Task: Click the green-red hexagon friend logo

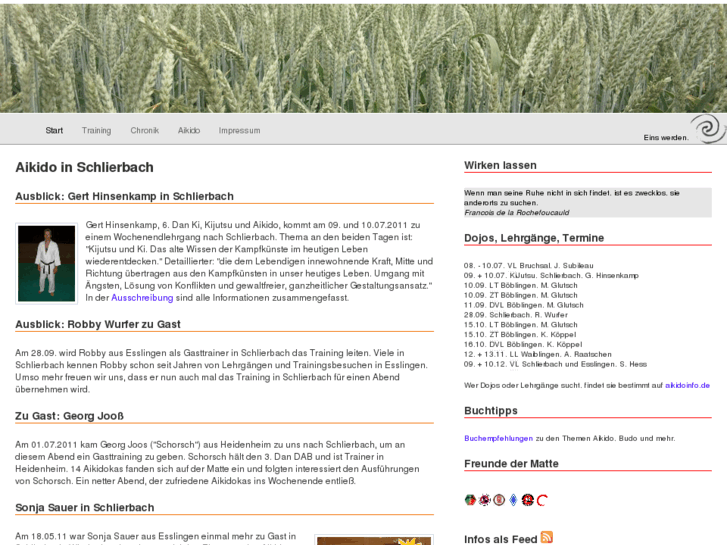Action: [x=470, y=500]
